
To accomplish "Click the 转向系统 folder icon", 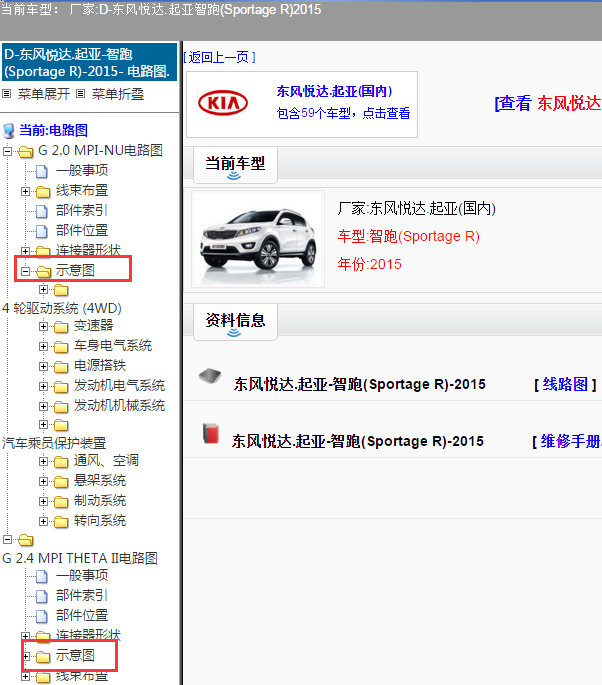I will (x=61, y=522).
